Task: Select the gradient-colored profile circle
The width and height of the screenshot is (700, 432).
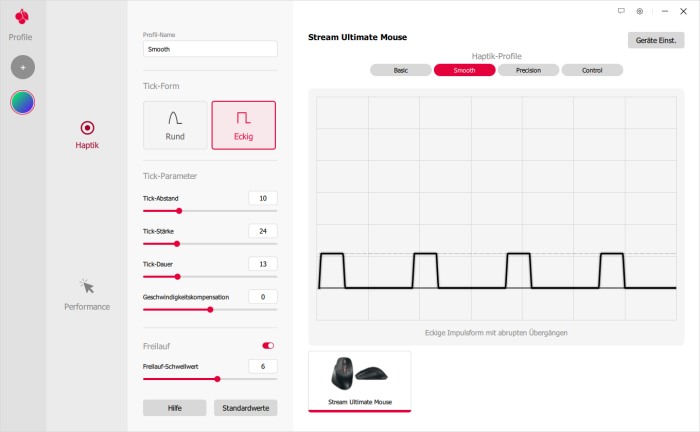Action: 22,102
